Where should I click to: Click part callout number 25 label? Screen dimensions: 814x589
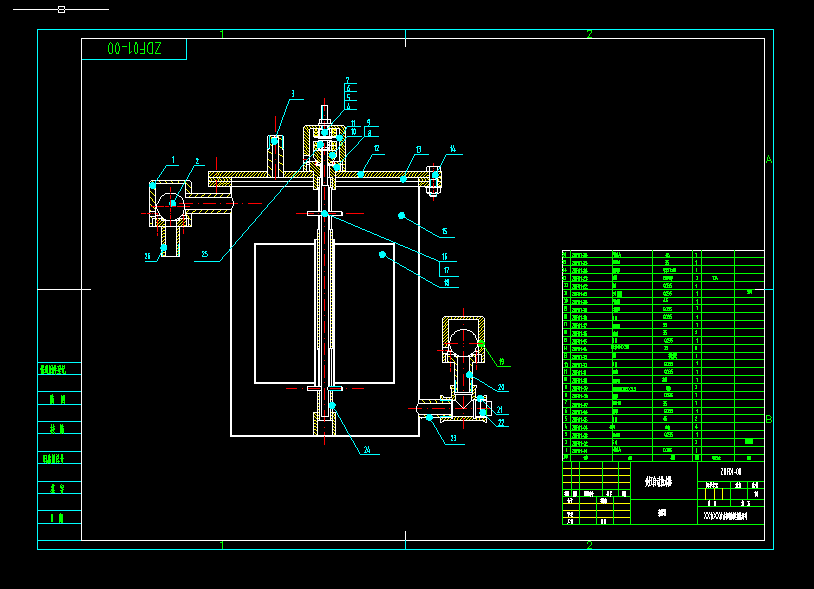(204, 255)
